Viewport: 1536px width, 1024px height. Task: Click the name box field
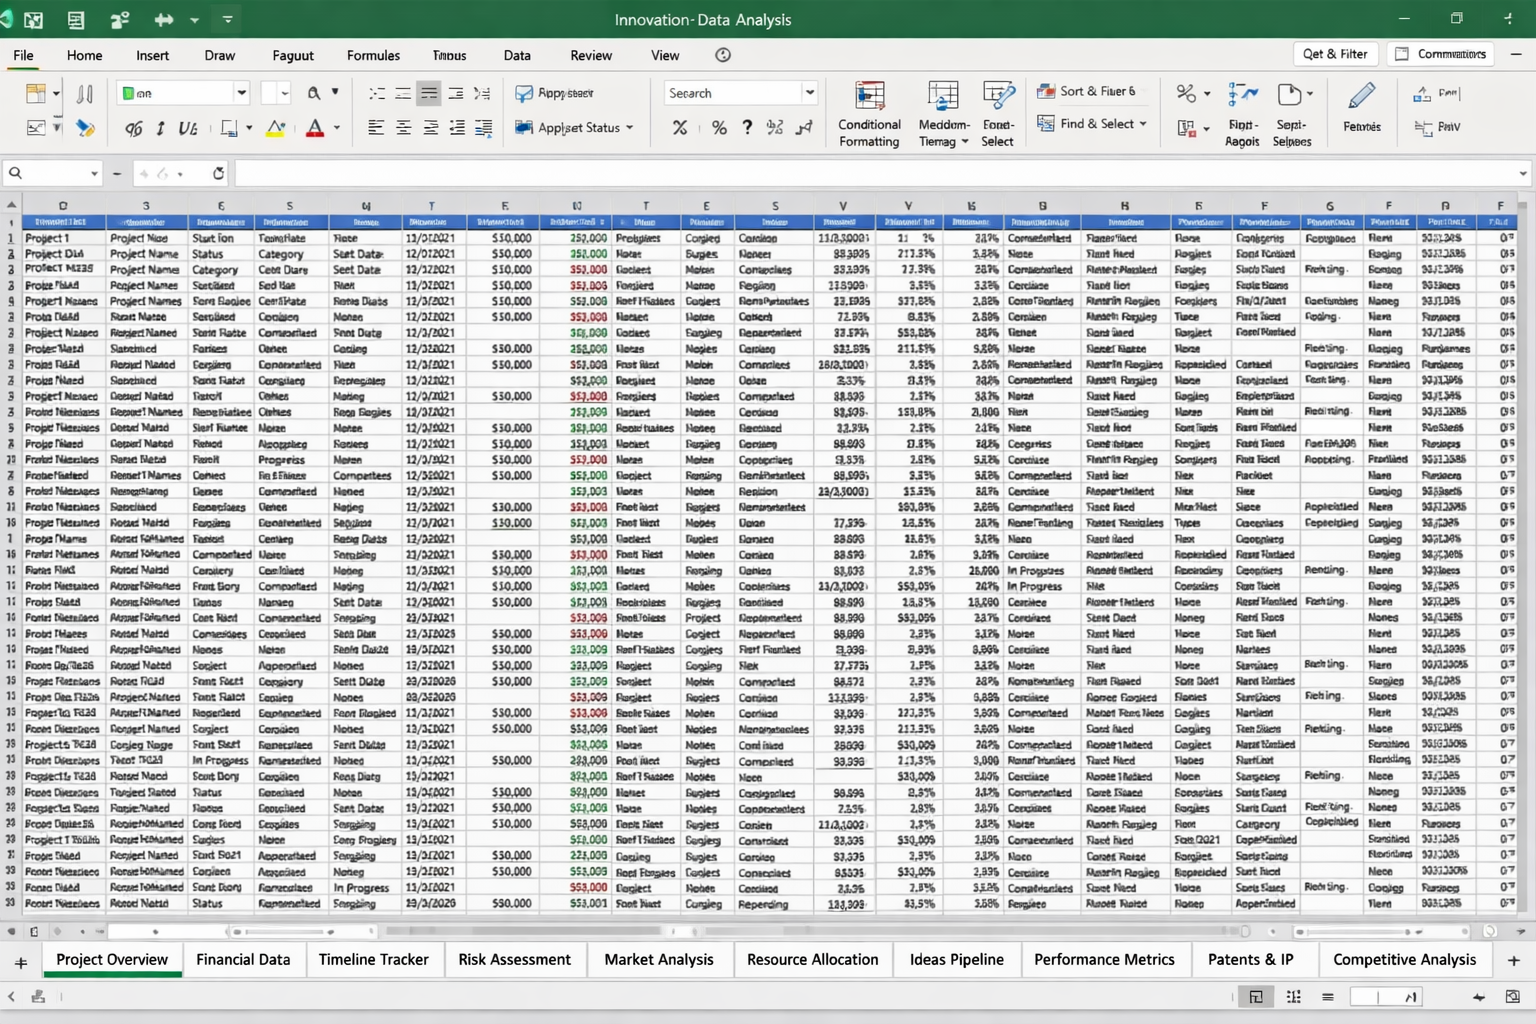point(53,173)
